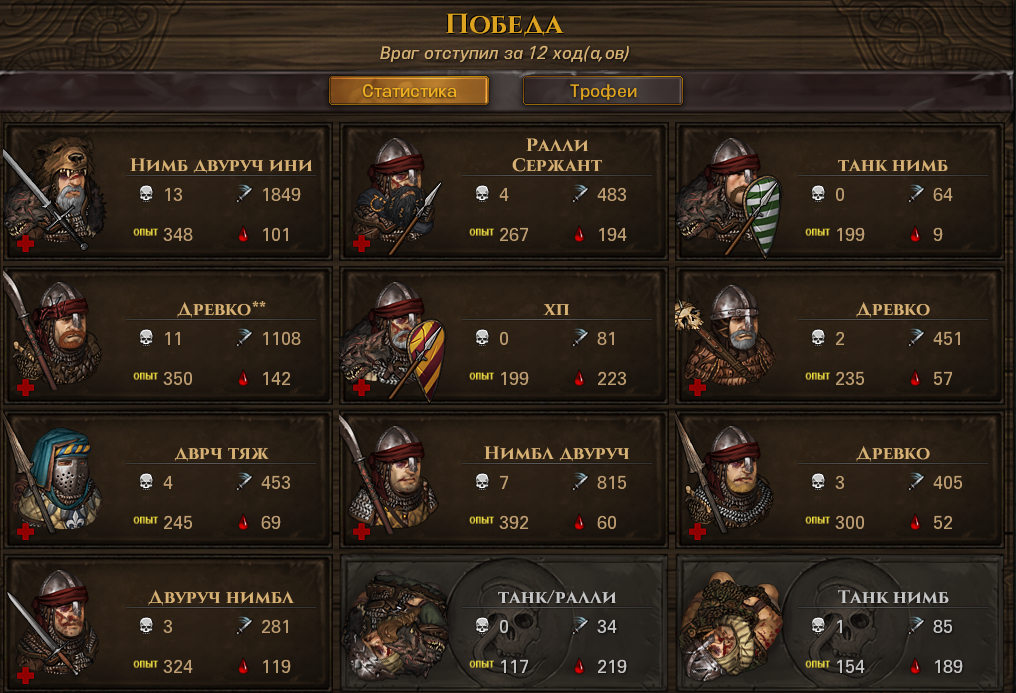
Task: Click the skull kills icon for Нимб двуруч ини
Action: point(146,194)
